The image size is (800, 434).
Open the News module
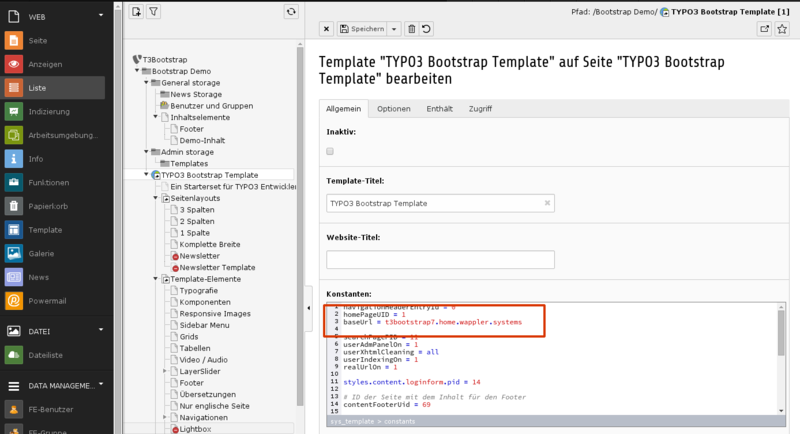click(38, 277)
